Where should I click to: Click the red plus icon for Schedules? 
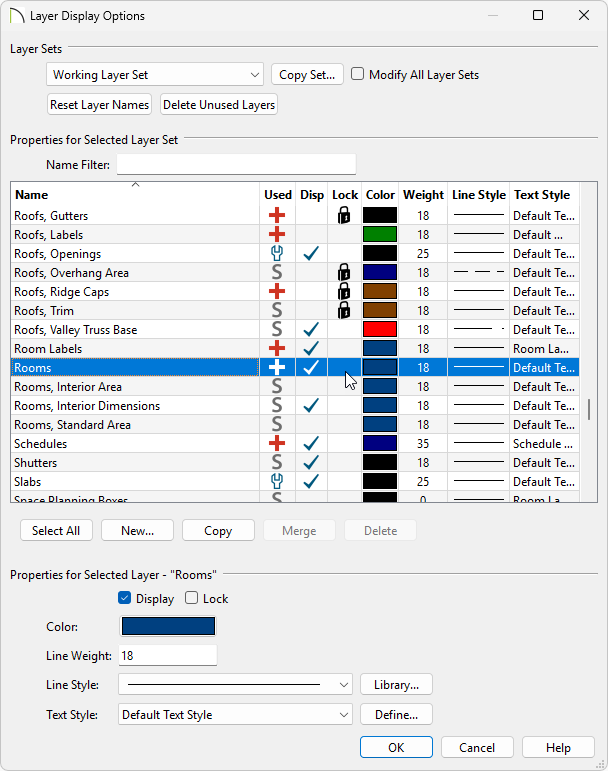click(277, 443)
